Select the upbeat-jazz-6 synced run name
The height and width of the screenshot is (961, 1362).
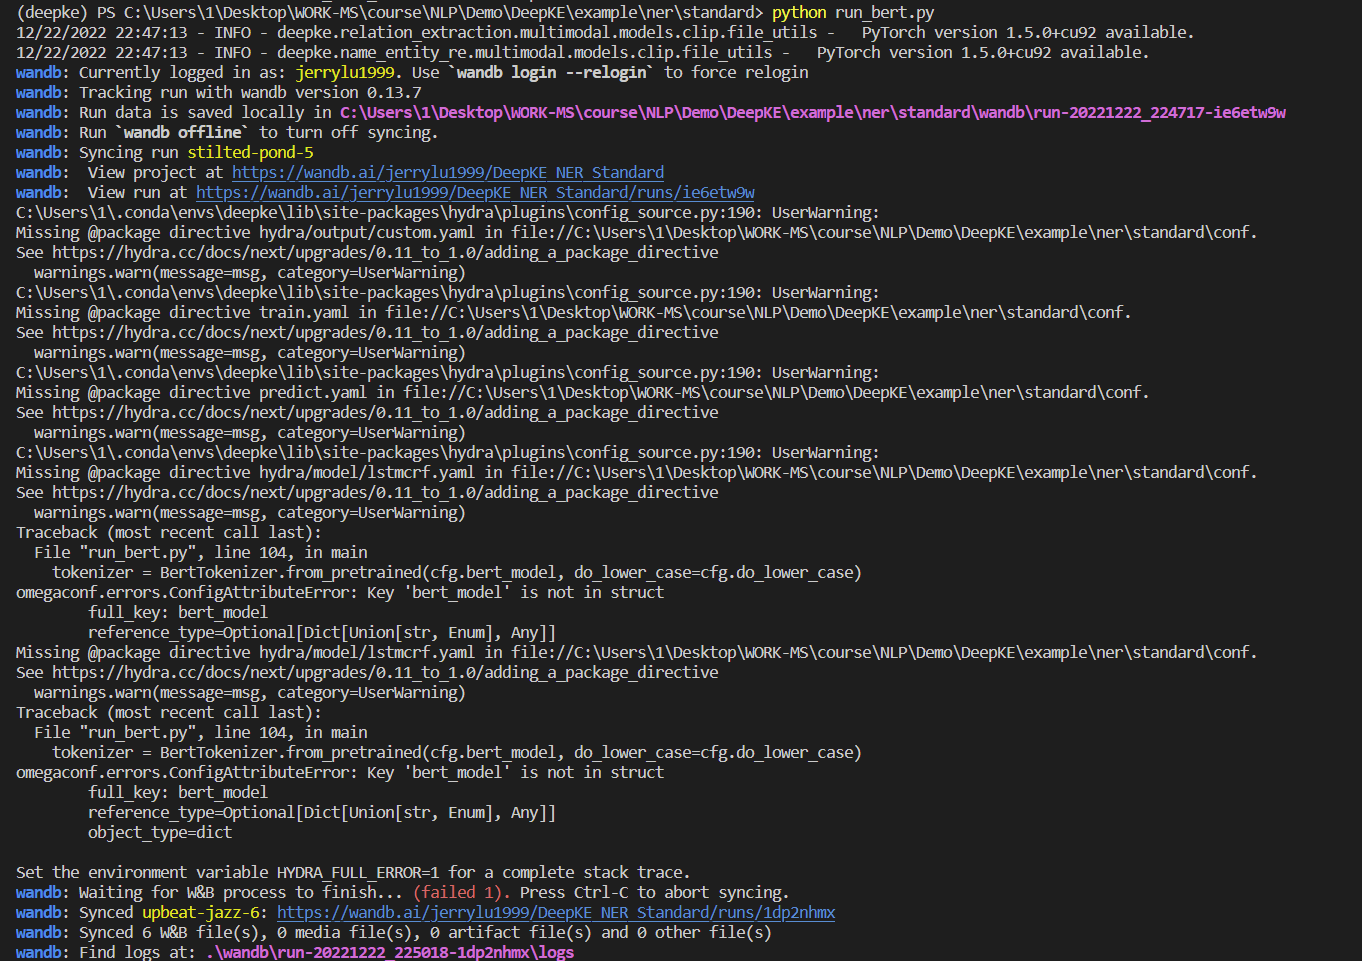pos(200,912)
